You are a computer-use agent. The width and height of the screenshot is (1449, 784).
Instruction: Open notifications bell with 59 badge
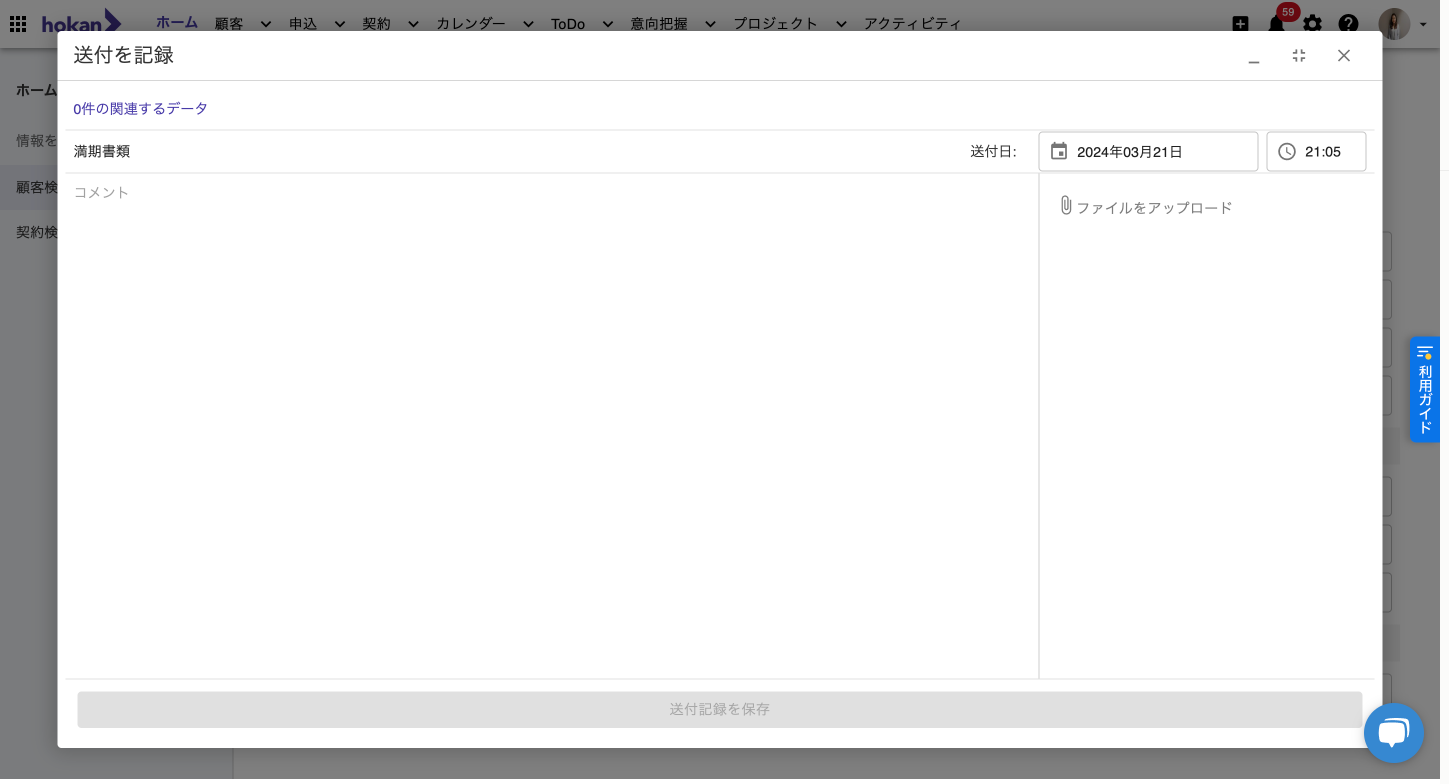pyautogui.click(x=1276, y=24)
